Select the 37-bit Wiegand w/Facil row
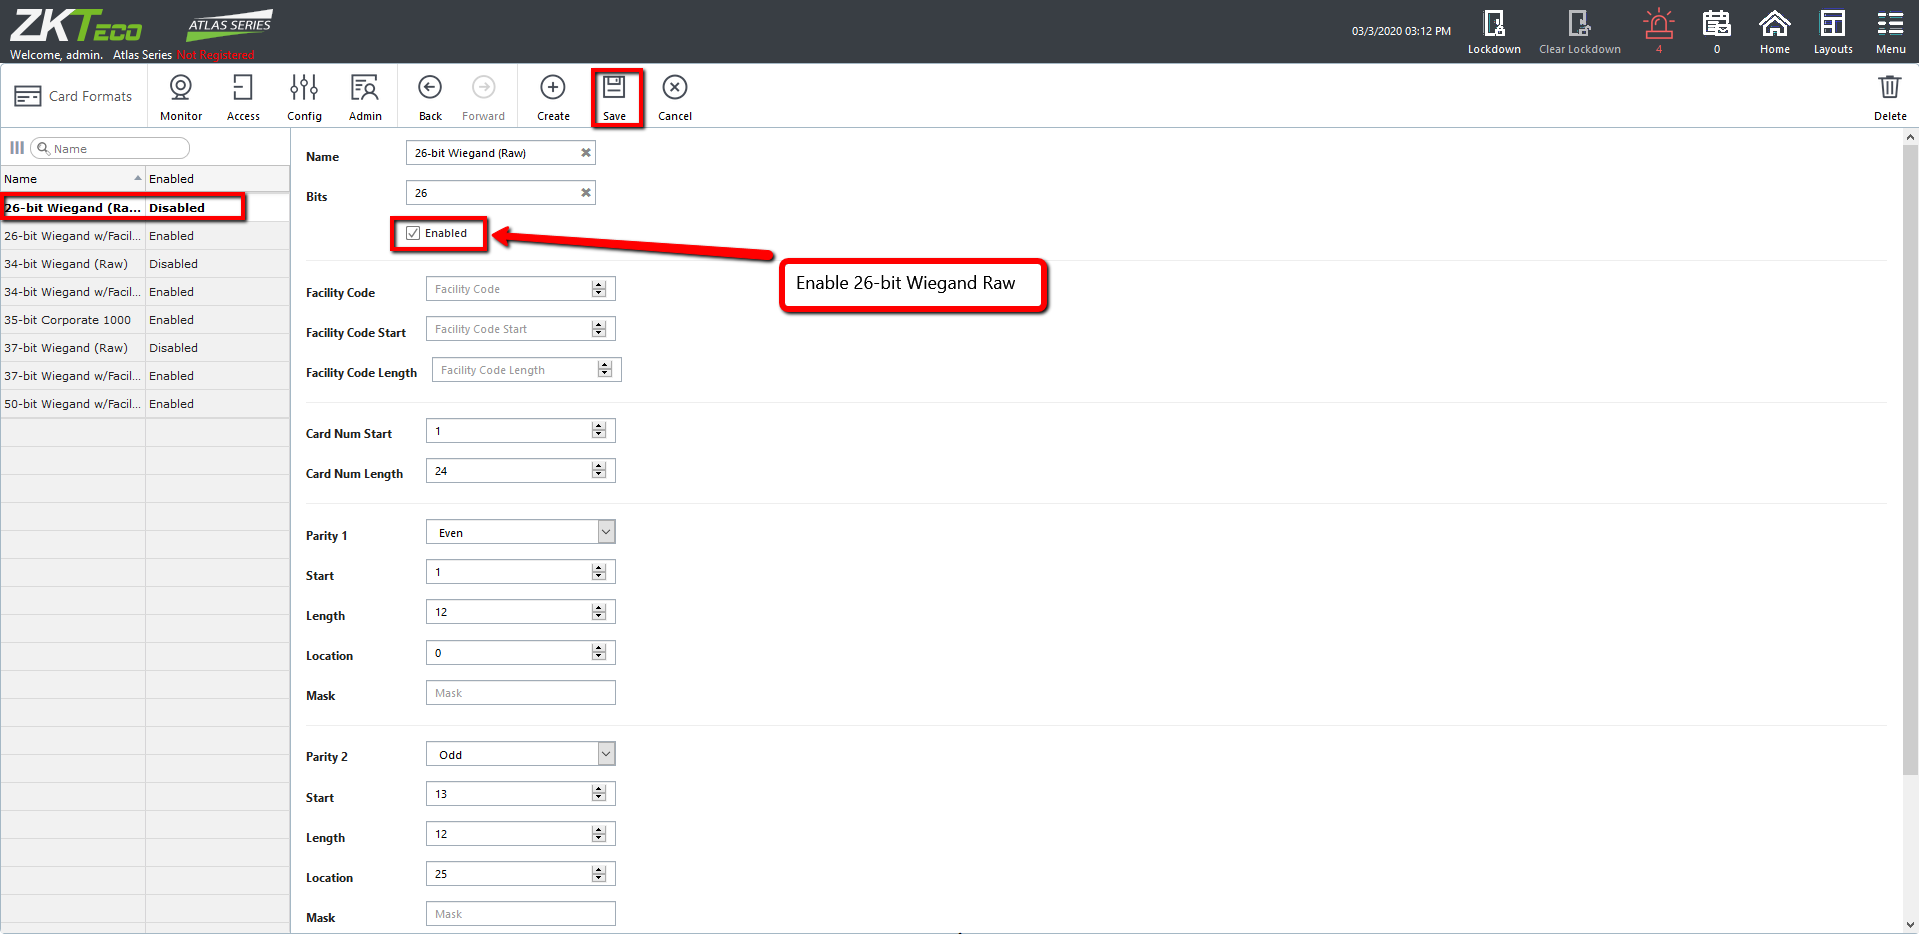The height and width of the screenshot is (934, 1919). [x=145, y=376]
